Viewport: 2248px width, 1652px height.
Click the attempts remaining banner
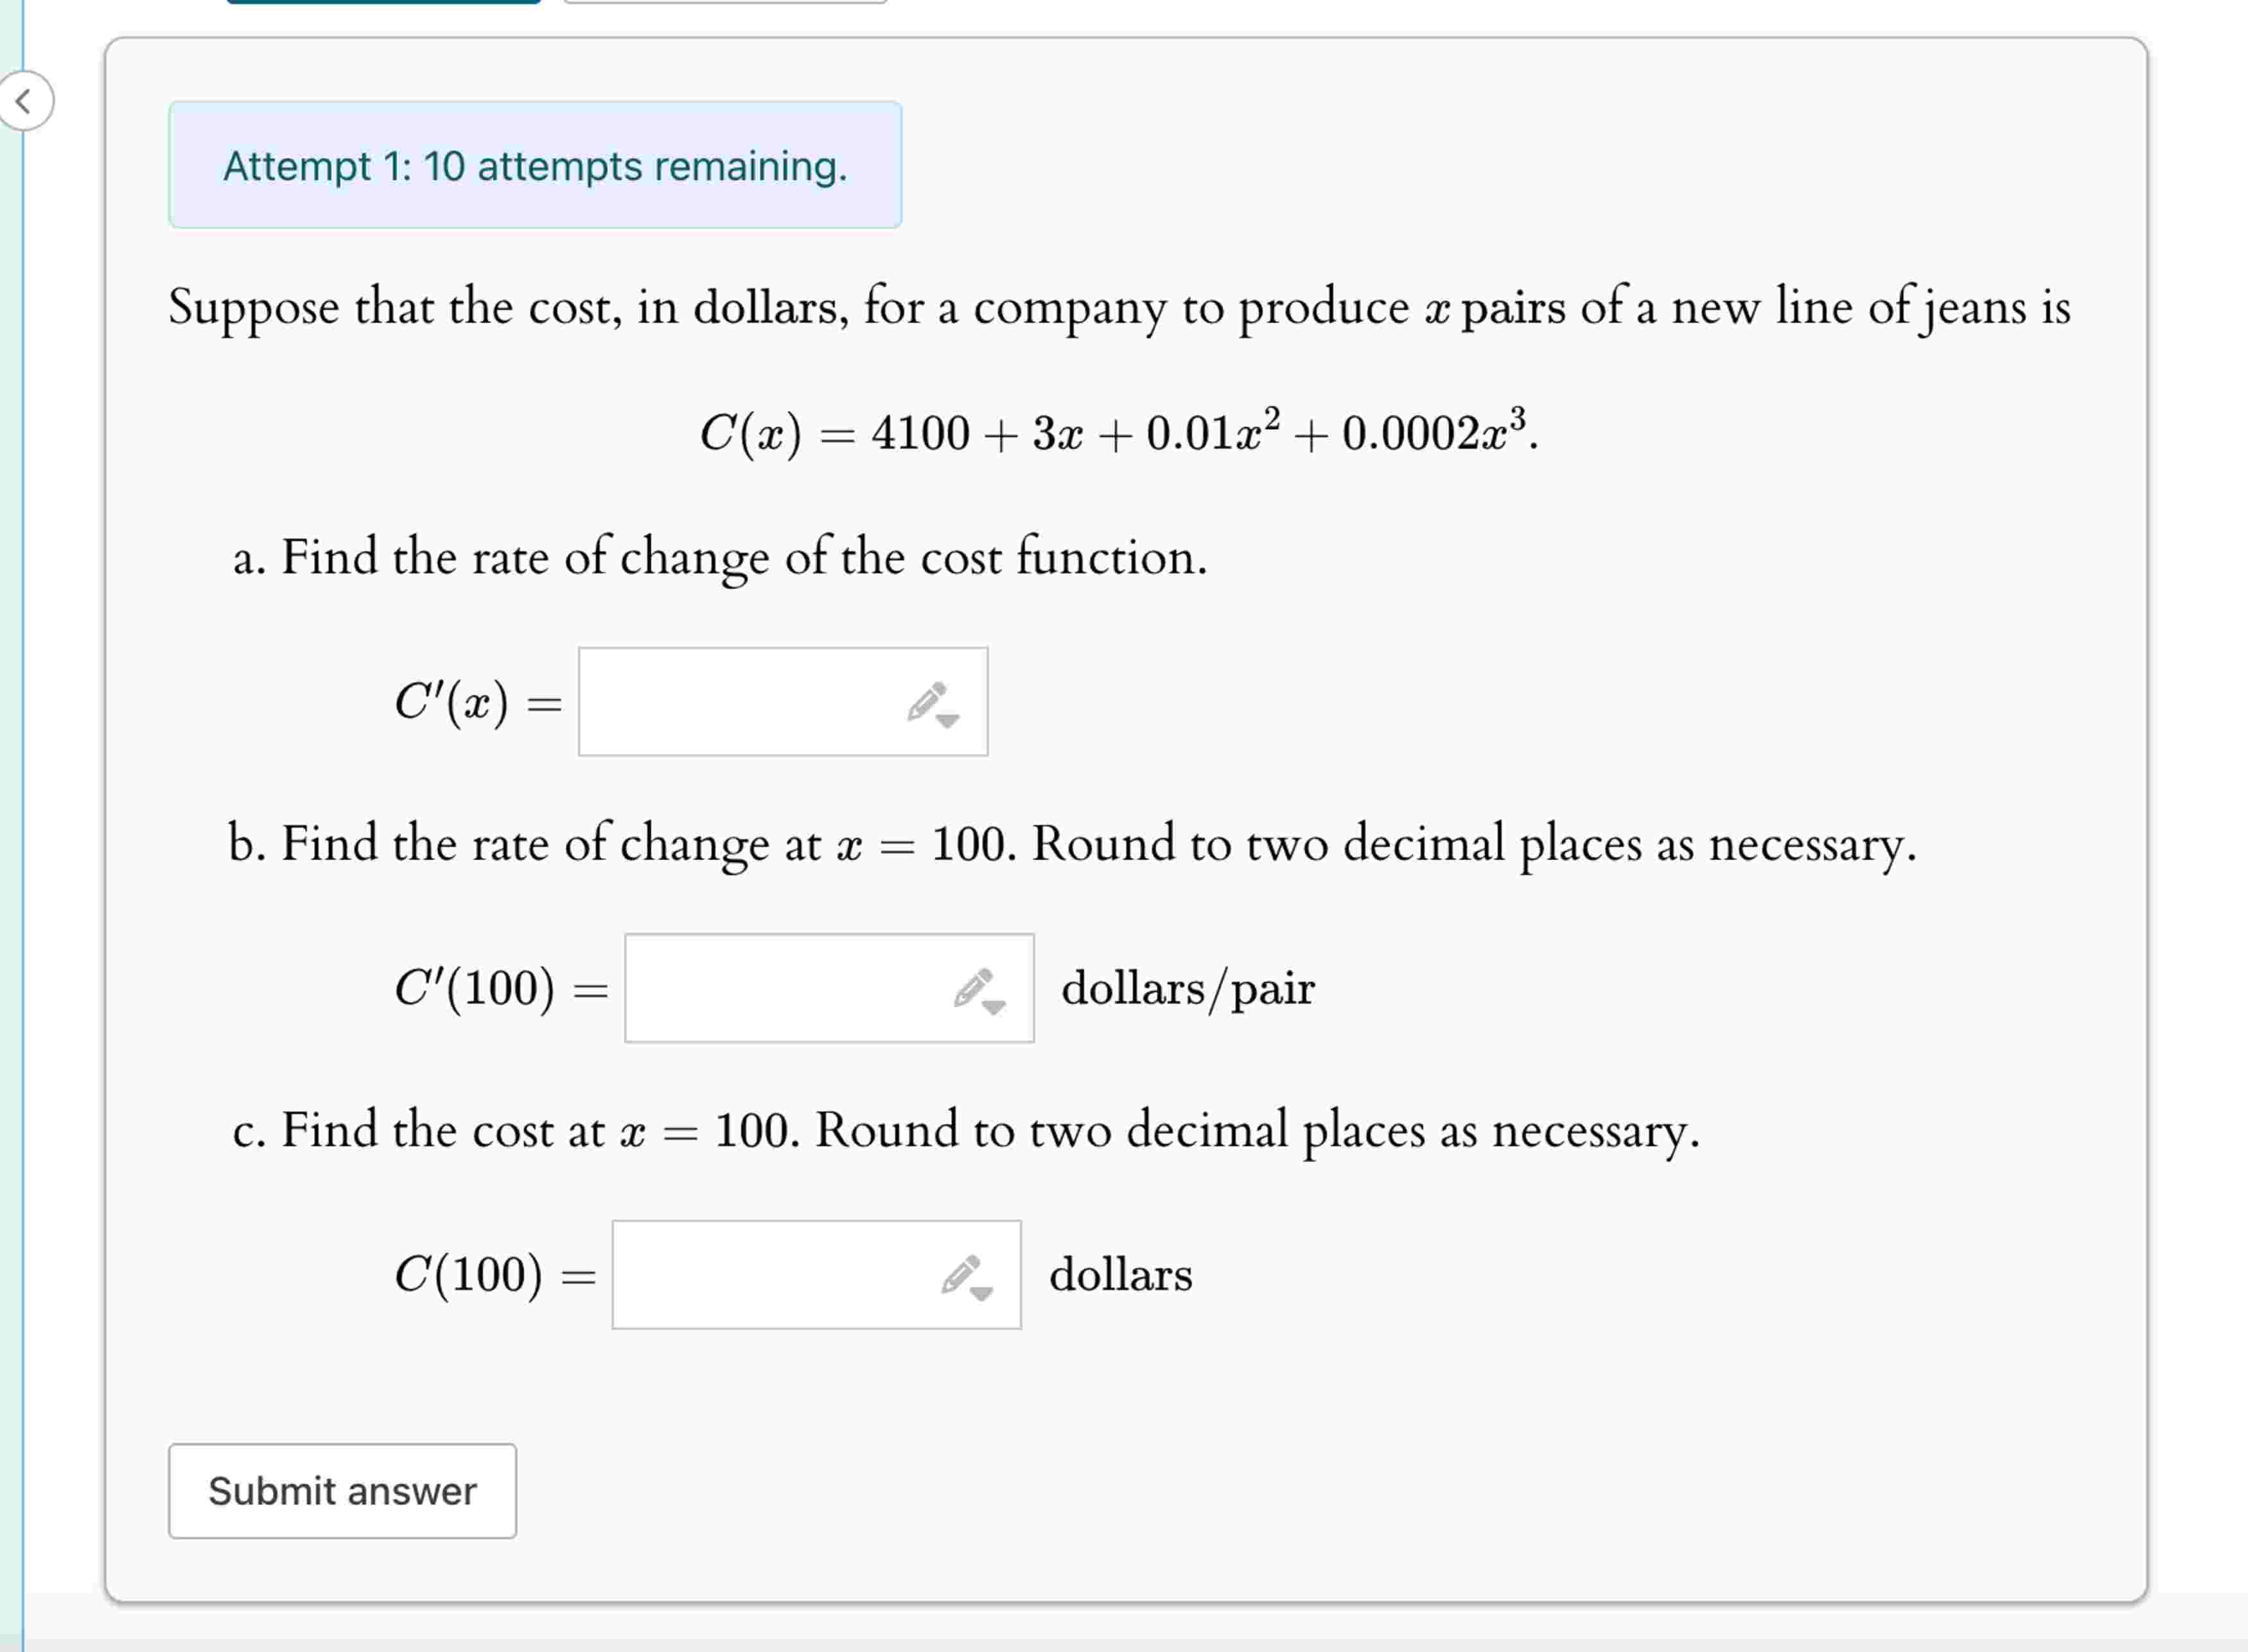click(x=535, y=165)
